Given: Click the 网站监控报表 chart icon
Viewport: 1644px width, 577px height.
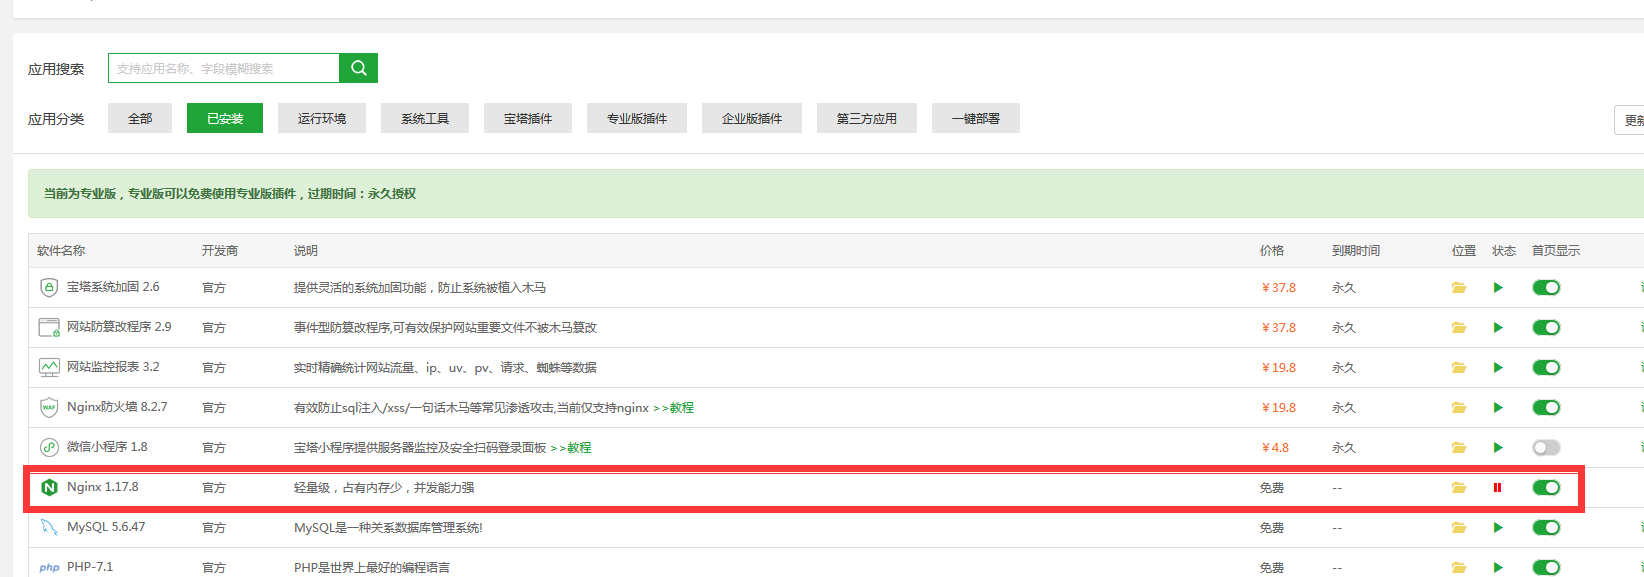Looking at the screenshot, I should (49, 367).
